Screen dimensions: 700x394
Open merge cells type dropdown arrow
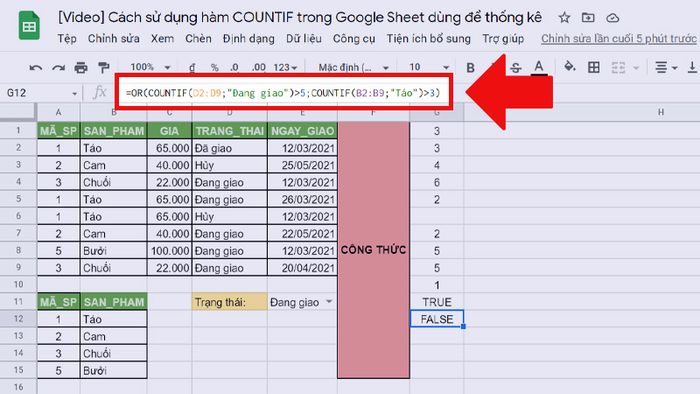(636, 68)
